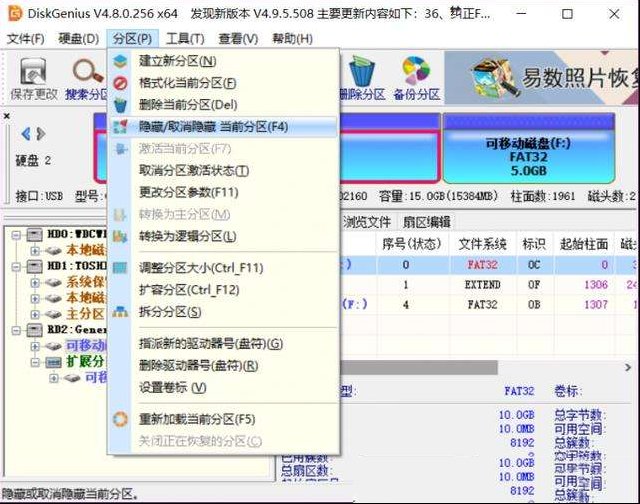Viewport: 640px width, 504px height.
Task: Click the partition table horizontal scrollbar thumb
Action: coord(418,367)
